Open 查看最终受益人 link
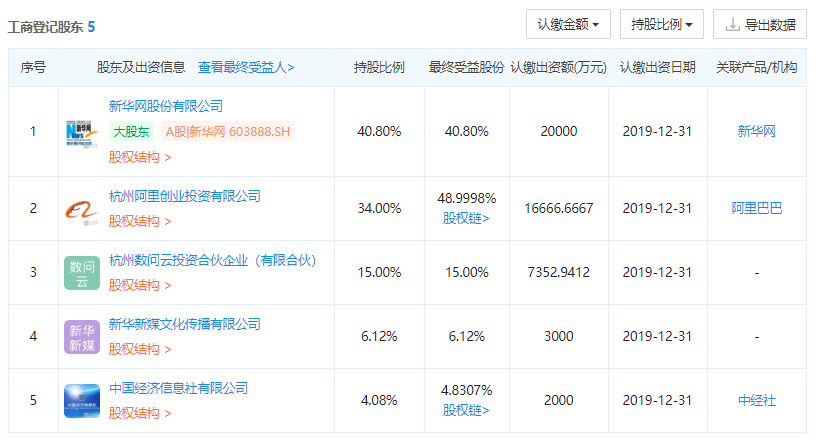 tap(246, 67)
